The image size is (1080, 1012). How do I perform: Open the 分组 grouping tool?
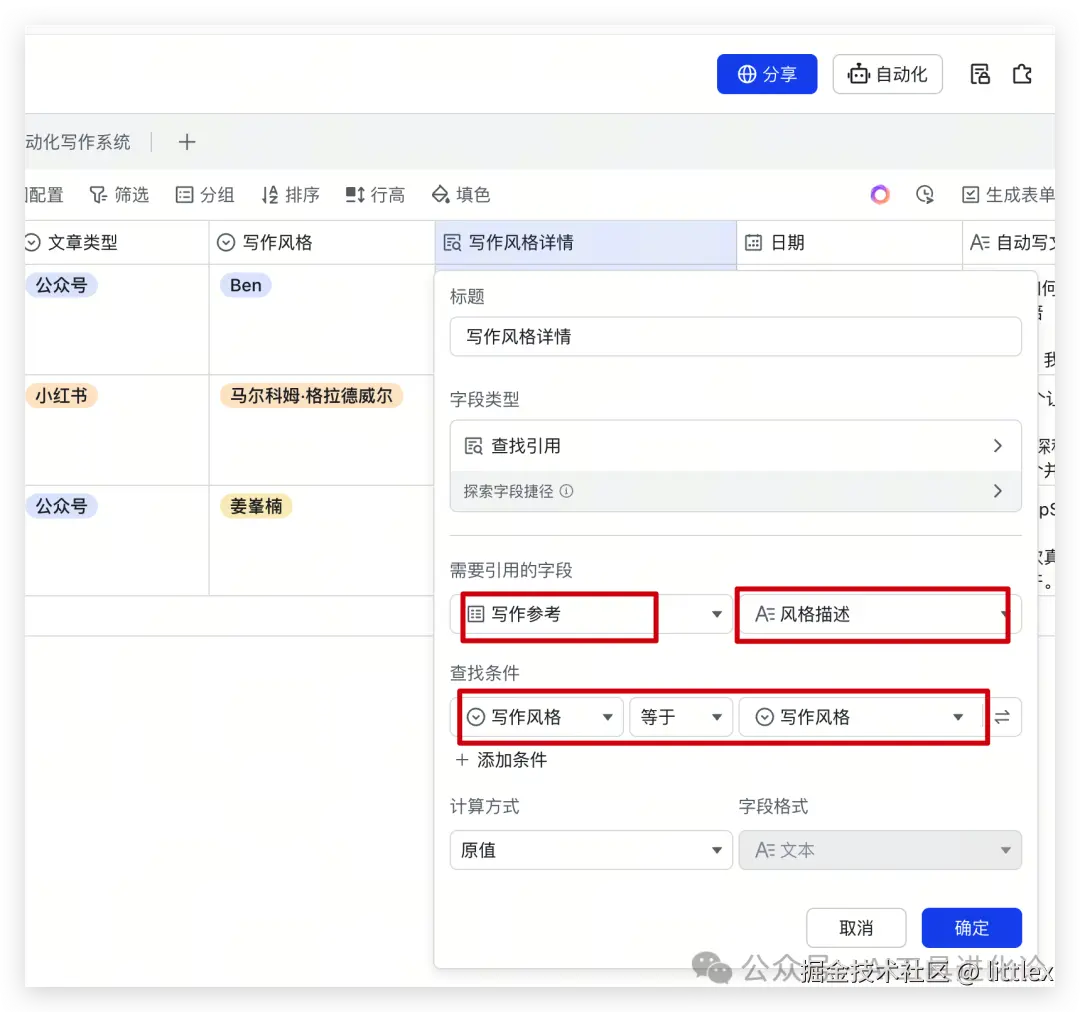(x=205, y=194)
